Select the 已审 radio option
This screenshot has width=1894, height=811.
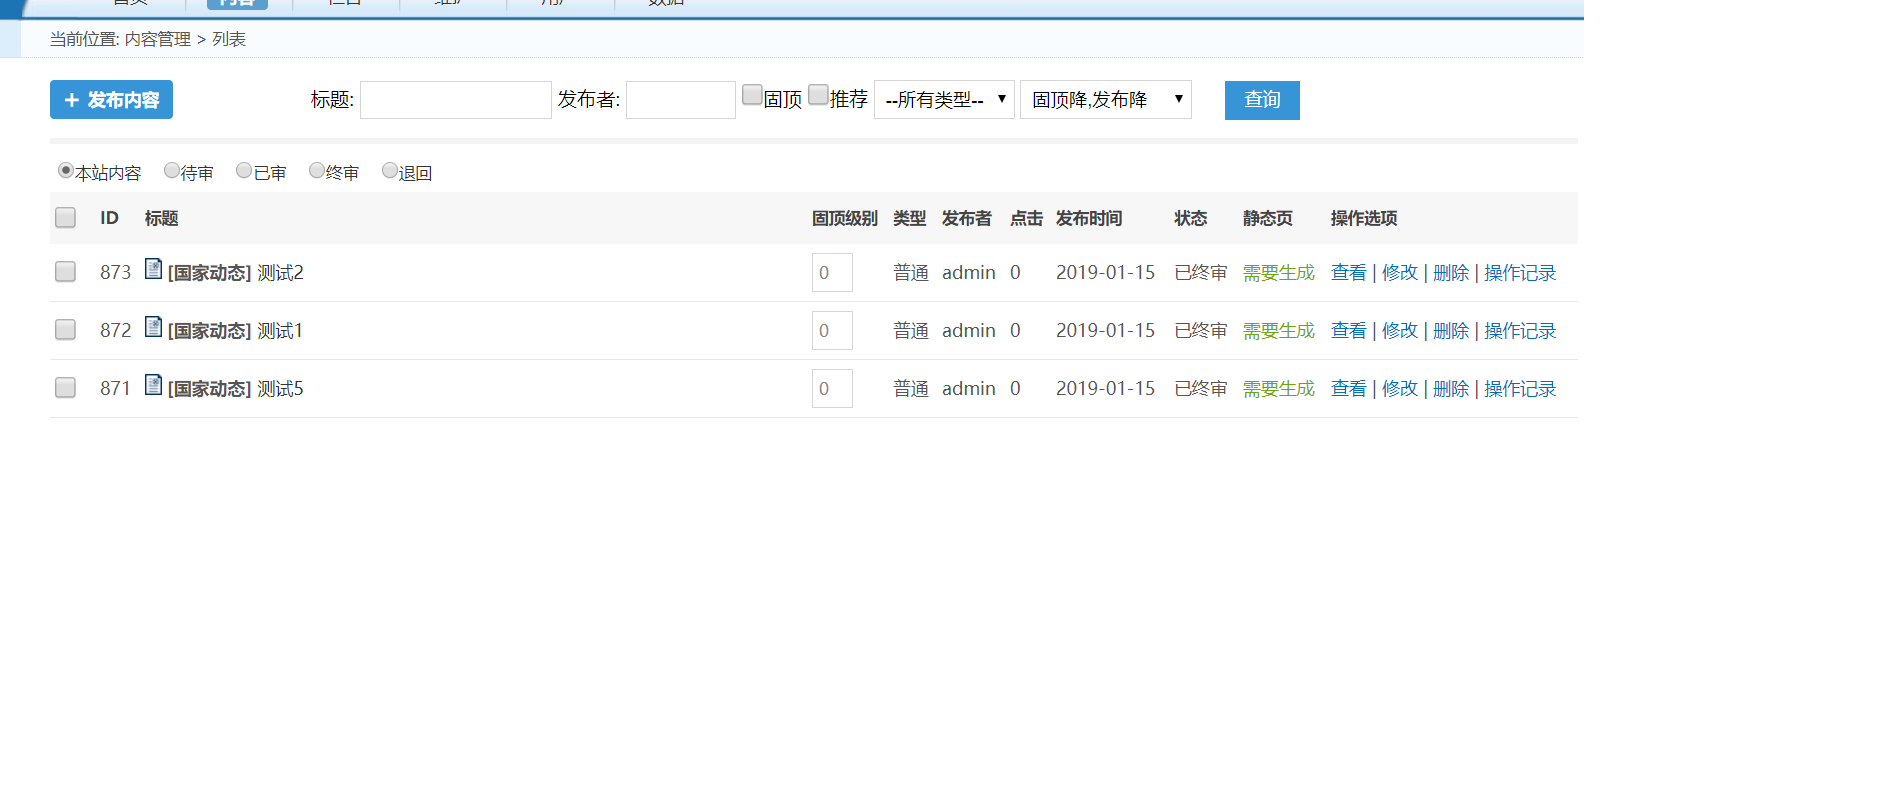click(244, 171)
